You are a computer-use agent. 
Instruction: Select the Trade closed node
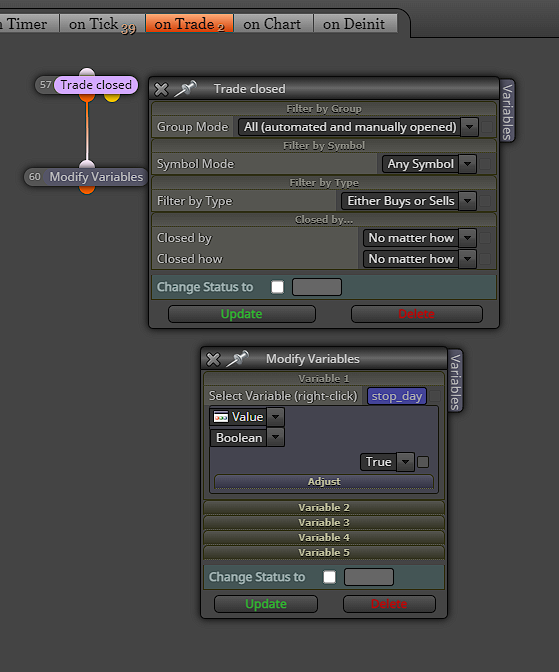pos(96,85)
